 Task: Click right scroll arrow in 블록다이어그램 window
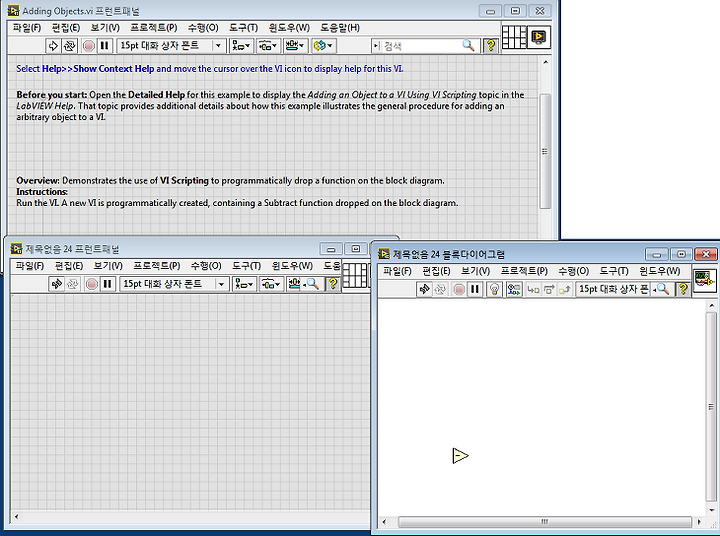point(699,522)
